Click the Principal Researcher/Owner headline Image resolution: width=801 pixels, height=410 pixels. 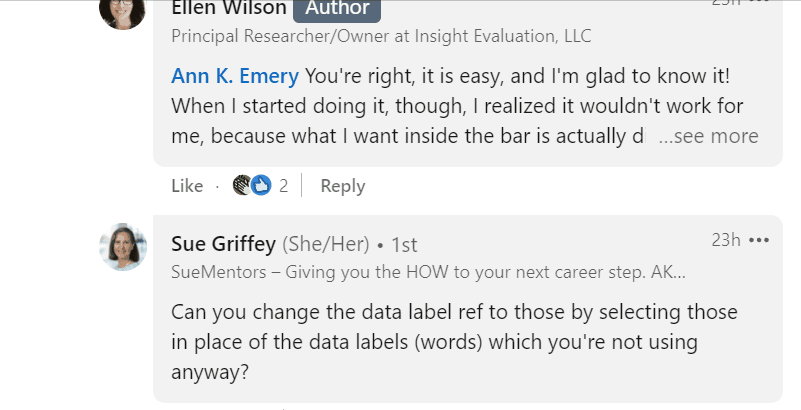(381, 36)
